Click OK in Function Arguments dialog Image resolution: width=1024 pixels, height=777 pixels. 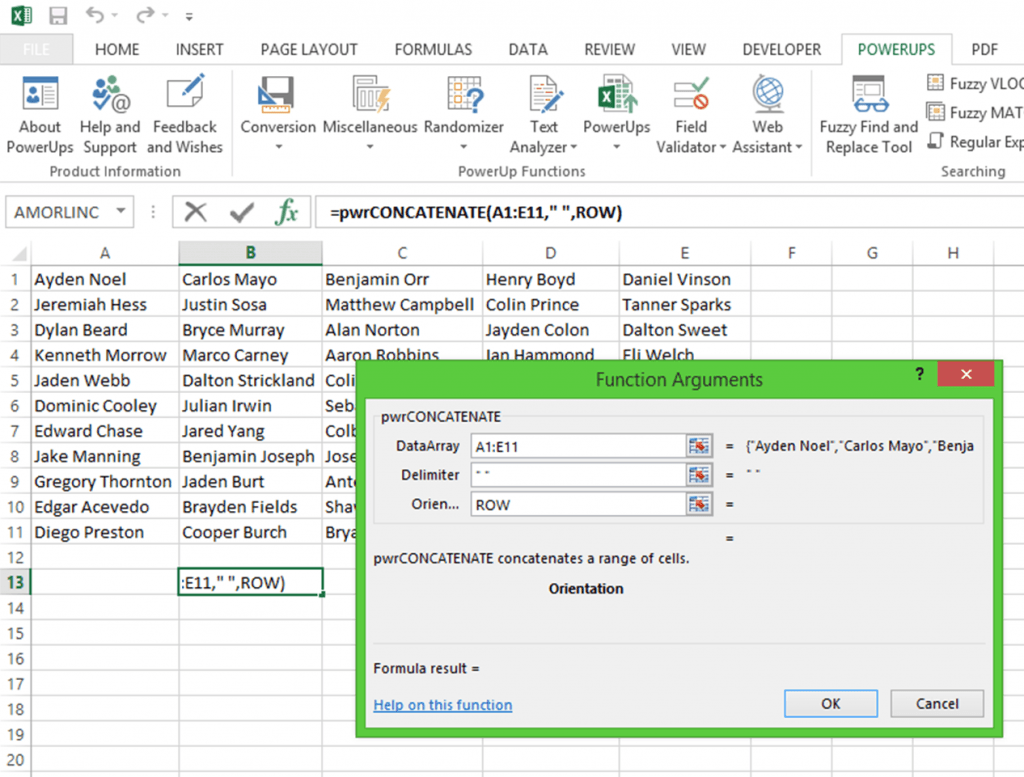click(x=831, y=703)
